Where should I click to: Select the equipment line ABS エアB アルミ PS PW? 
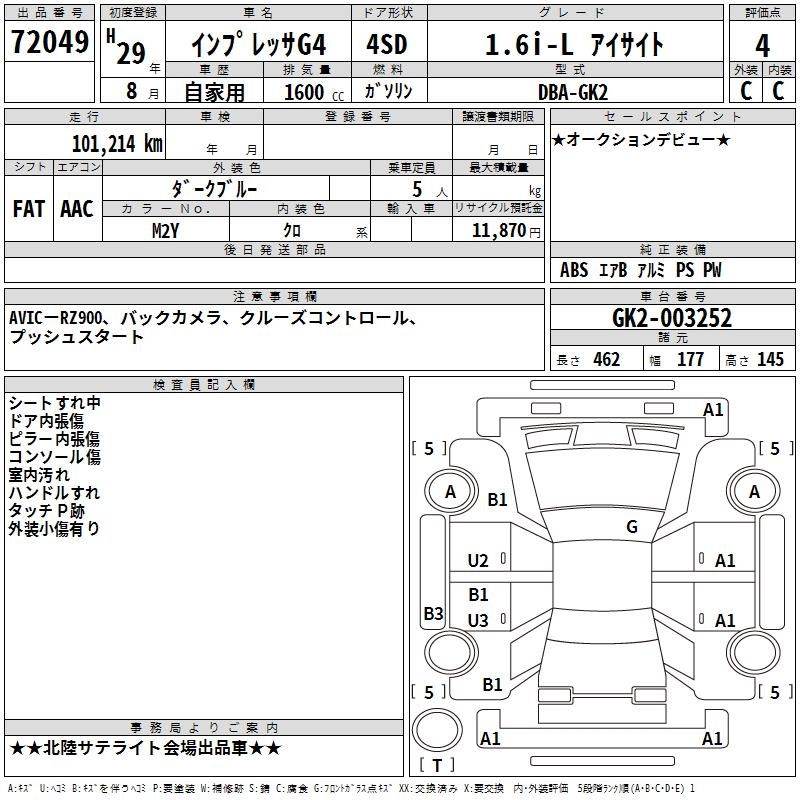640,270
